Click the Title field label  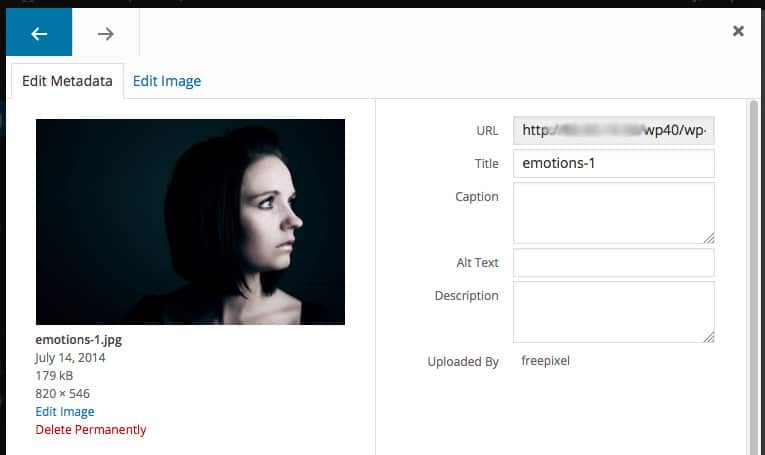point(486,164)
